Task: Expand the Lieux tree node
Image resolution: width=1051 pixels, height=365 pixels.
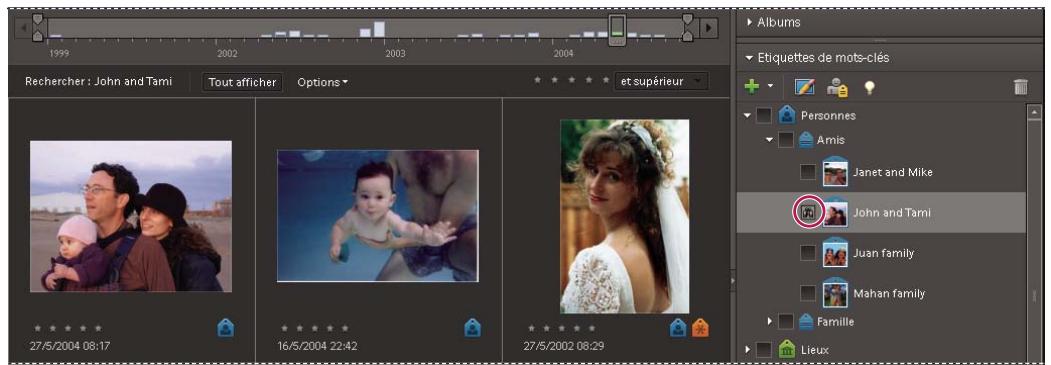Action: click(748, 350)
